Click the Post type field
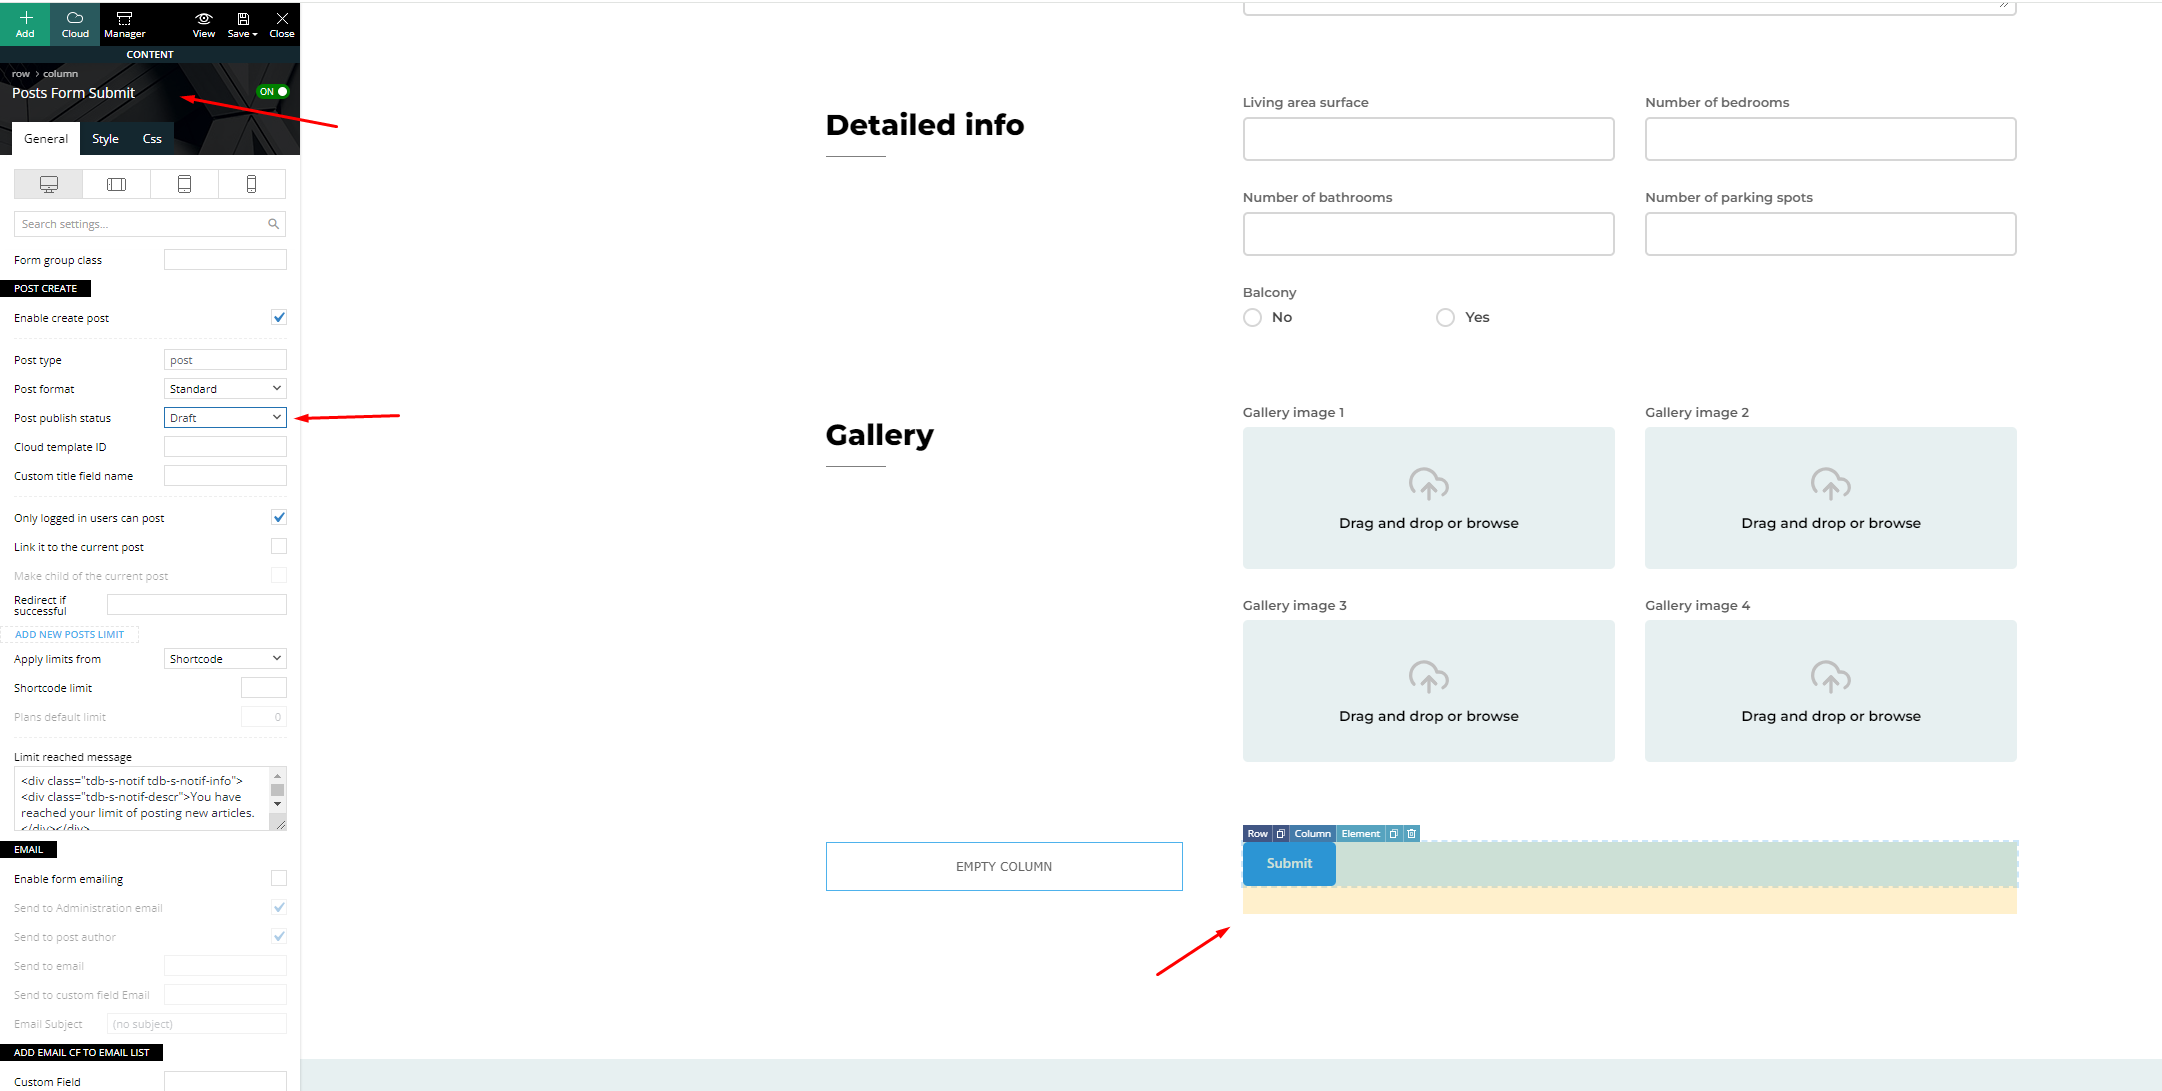 click(225, 360)
